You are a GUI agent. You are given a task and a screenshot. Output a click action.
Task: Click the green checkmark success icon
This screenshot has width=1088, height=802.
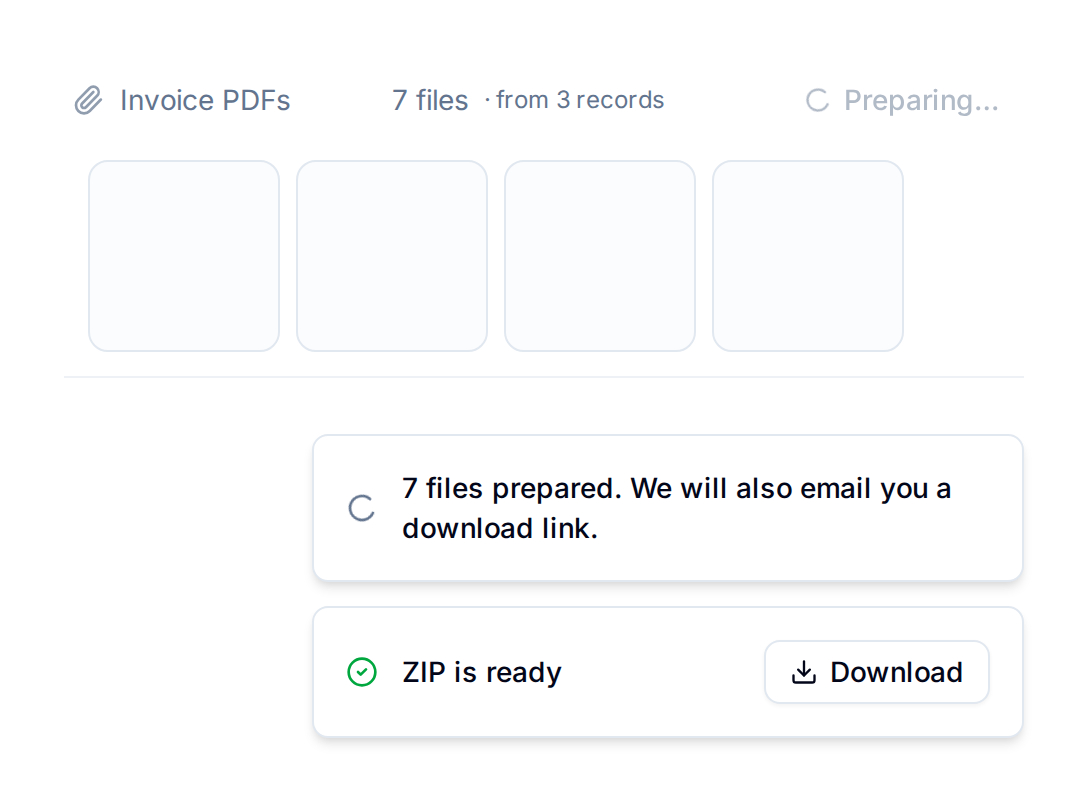[x=362, y=672]
